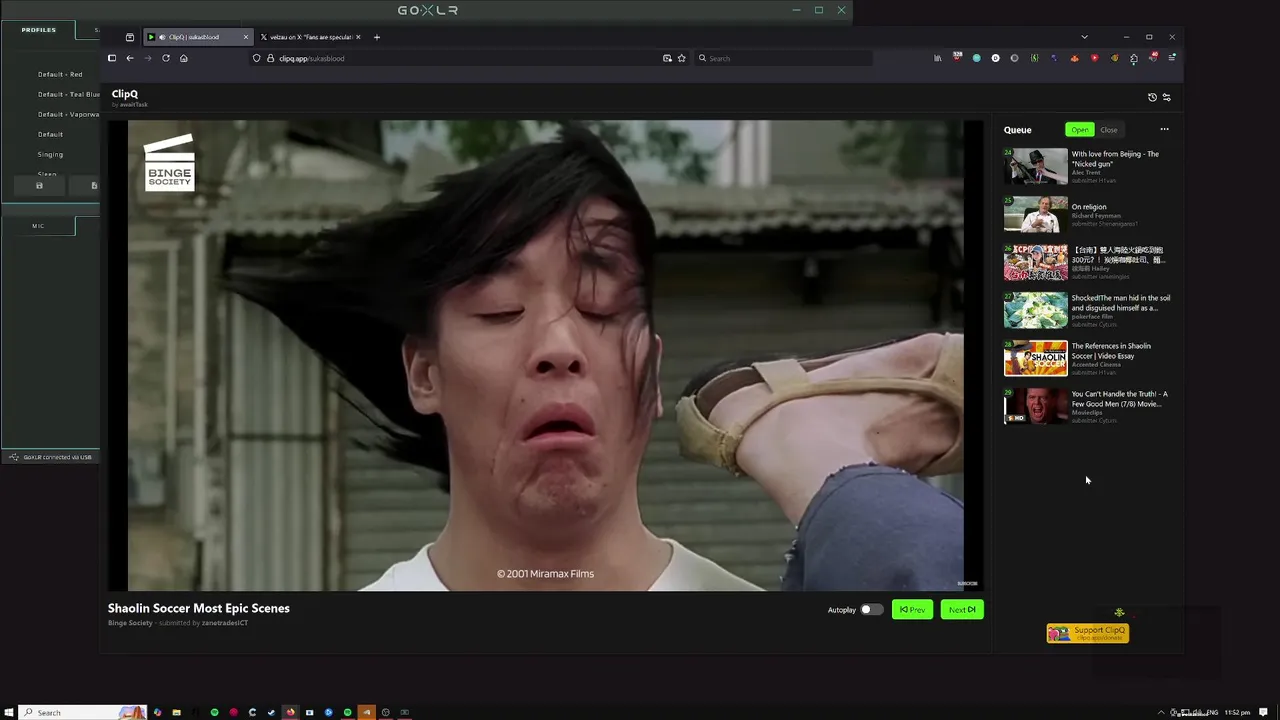This screenshot has width=1280, height=720.
Task: Select the Taiwanese food clip thumbnail numbered 26
Action: click(1036, 262)
